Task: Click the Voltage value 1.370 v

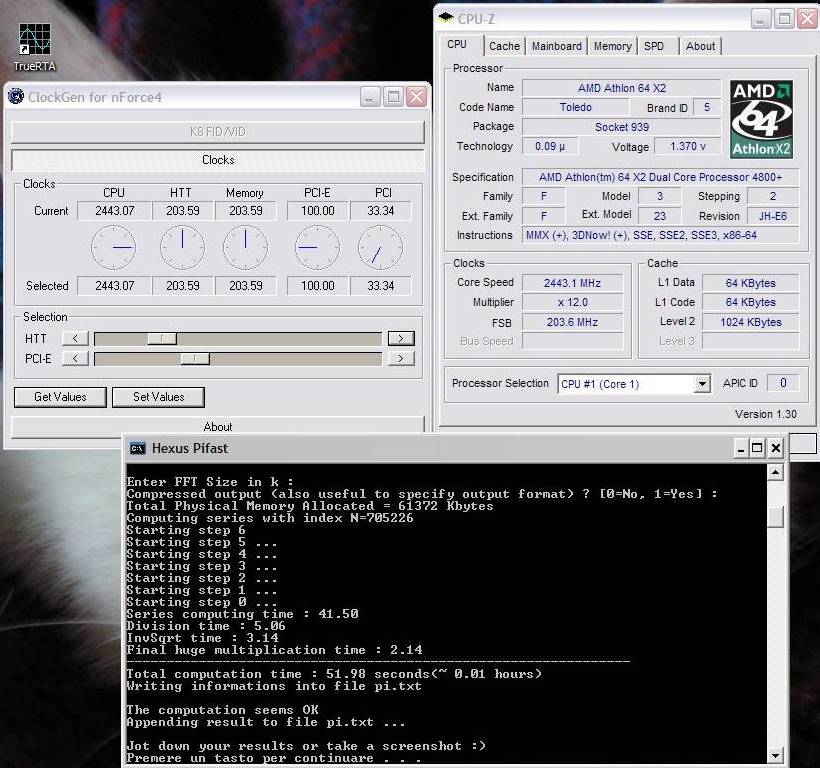Action: pos(688,146)
